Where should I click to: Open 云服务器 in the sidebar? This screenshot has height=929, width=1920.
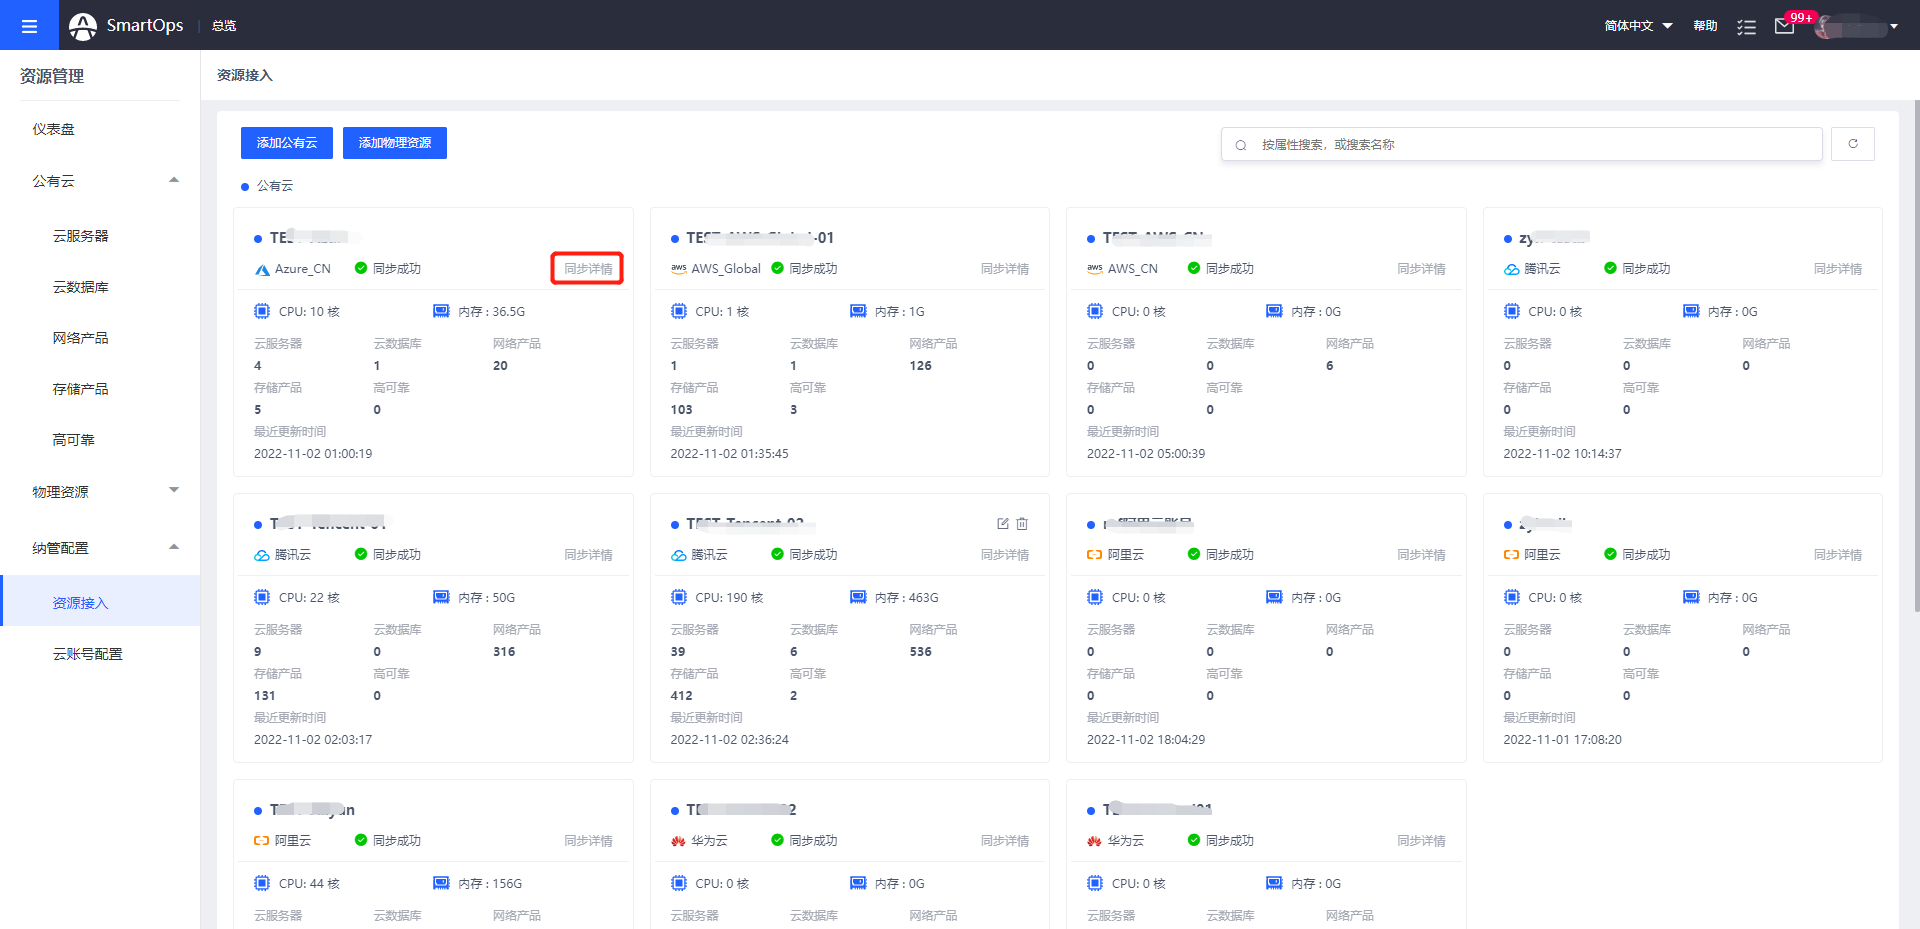80,236
